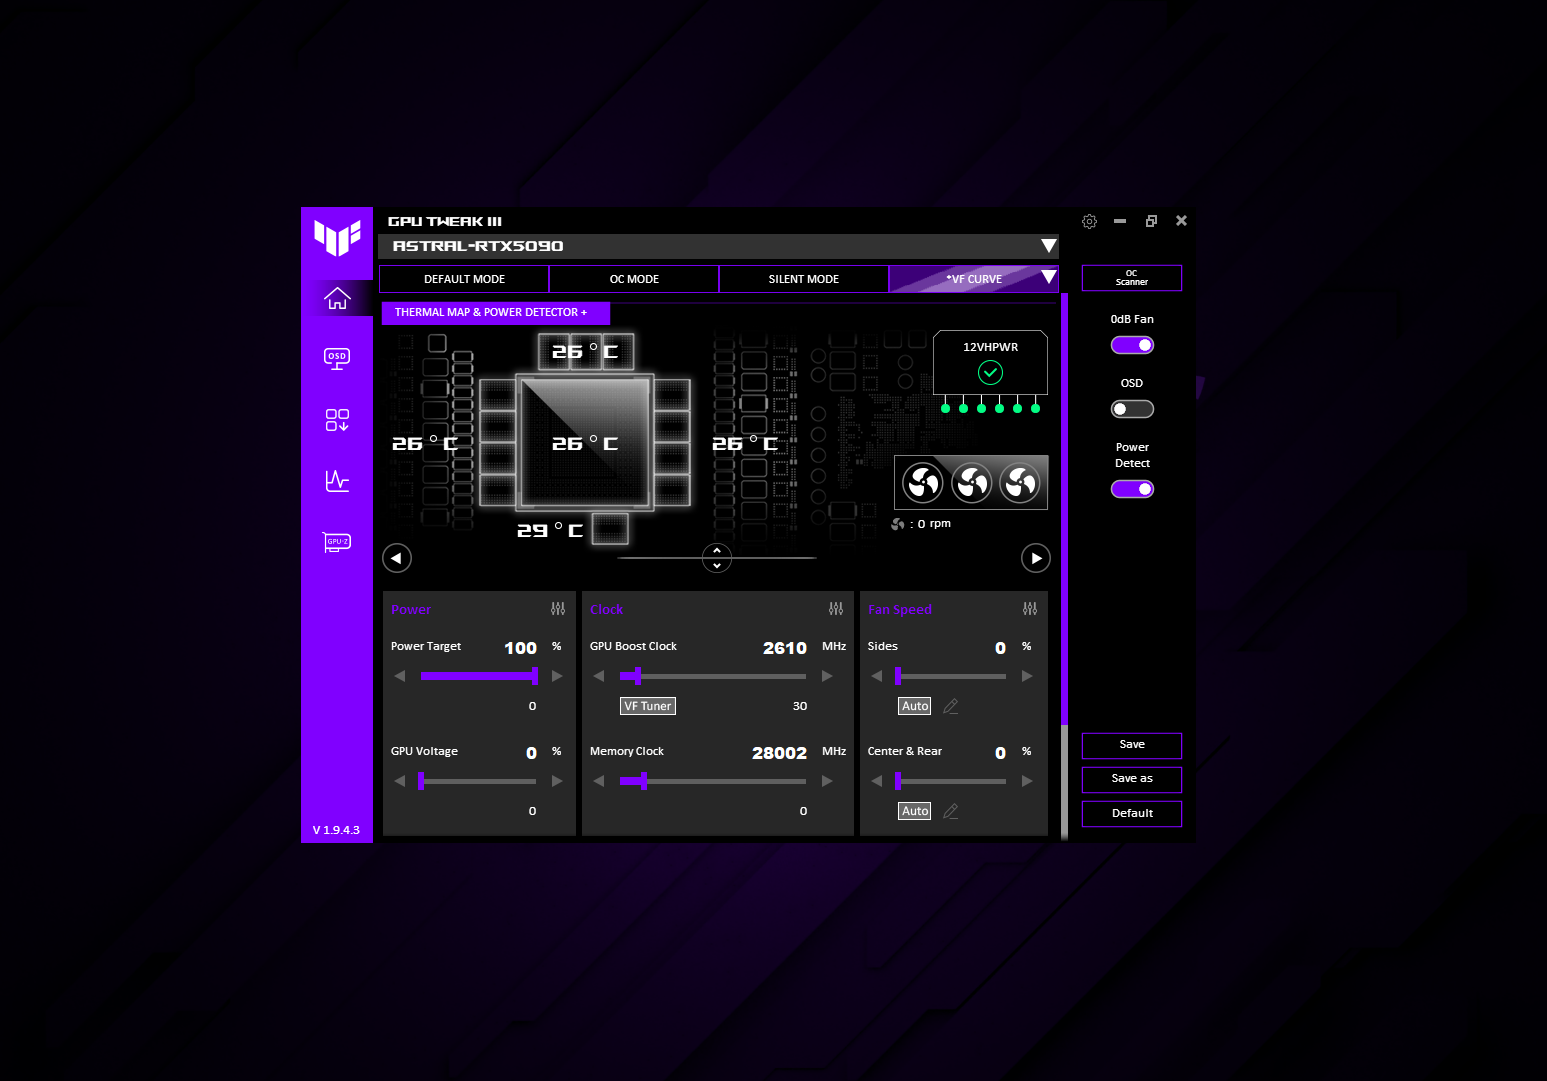Go to the next thermal map page
This screenshot has height=1081, width=1547.
coord(1036,558)
